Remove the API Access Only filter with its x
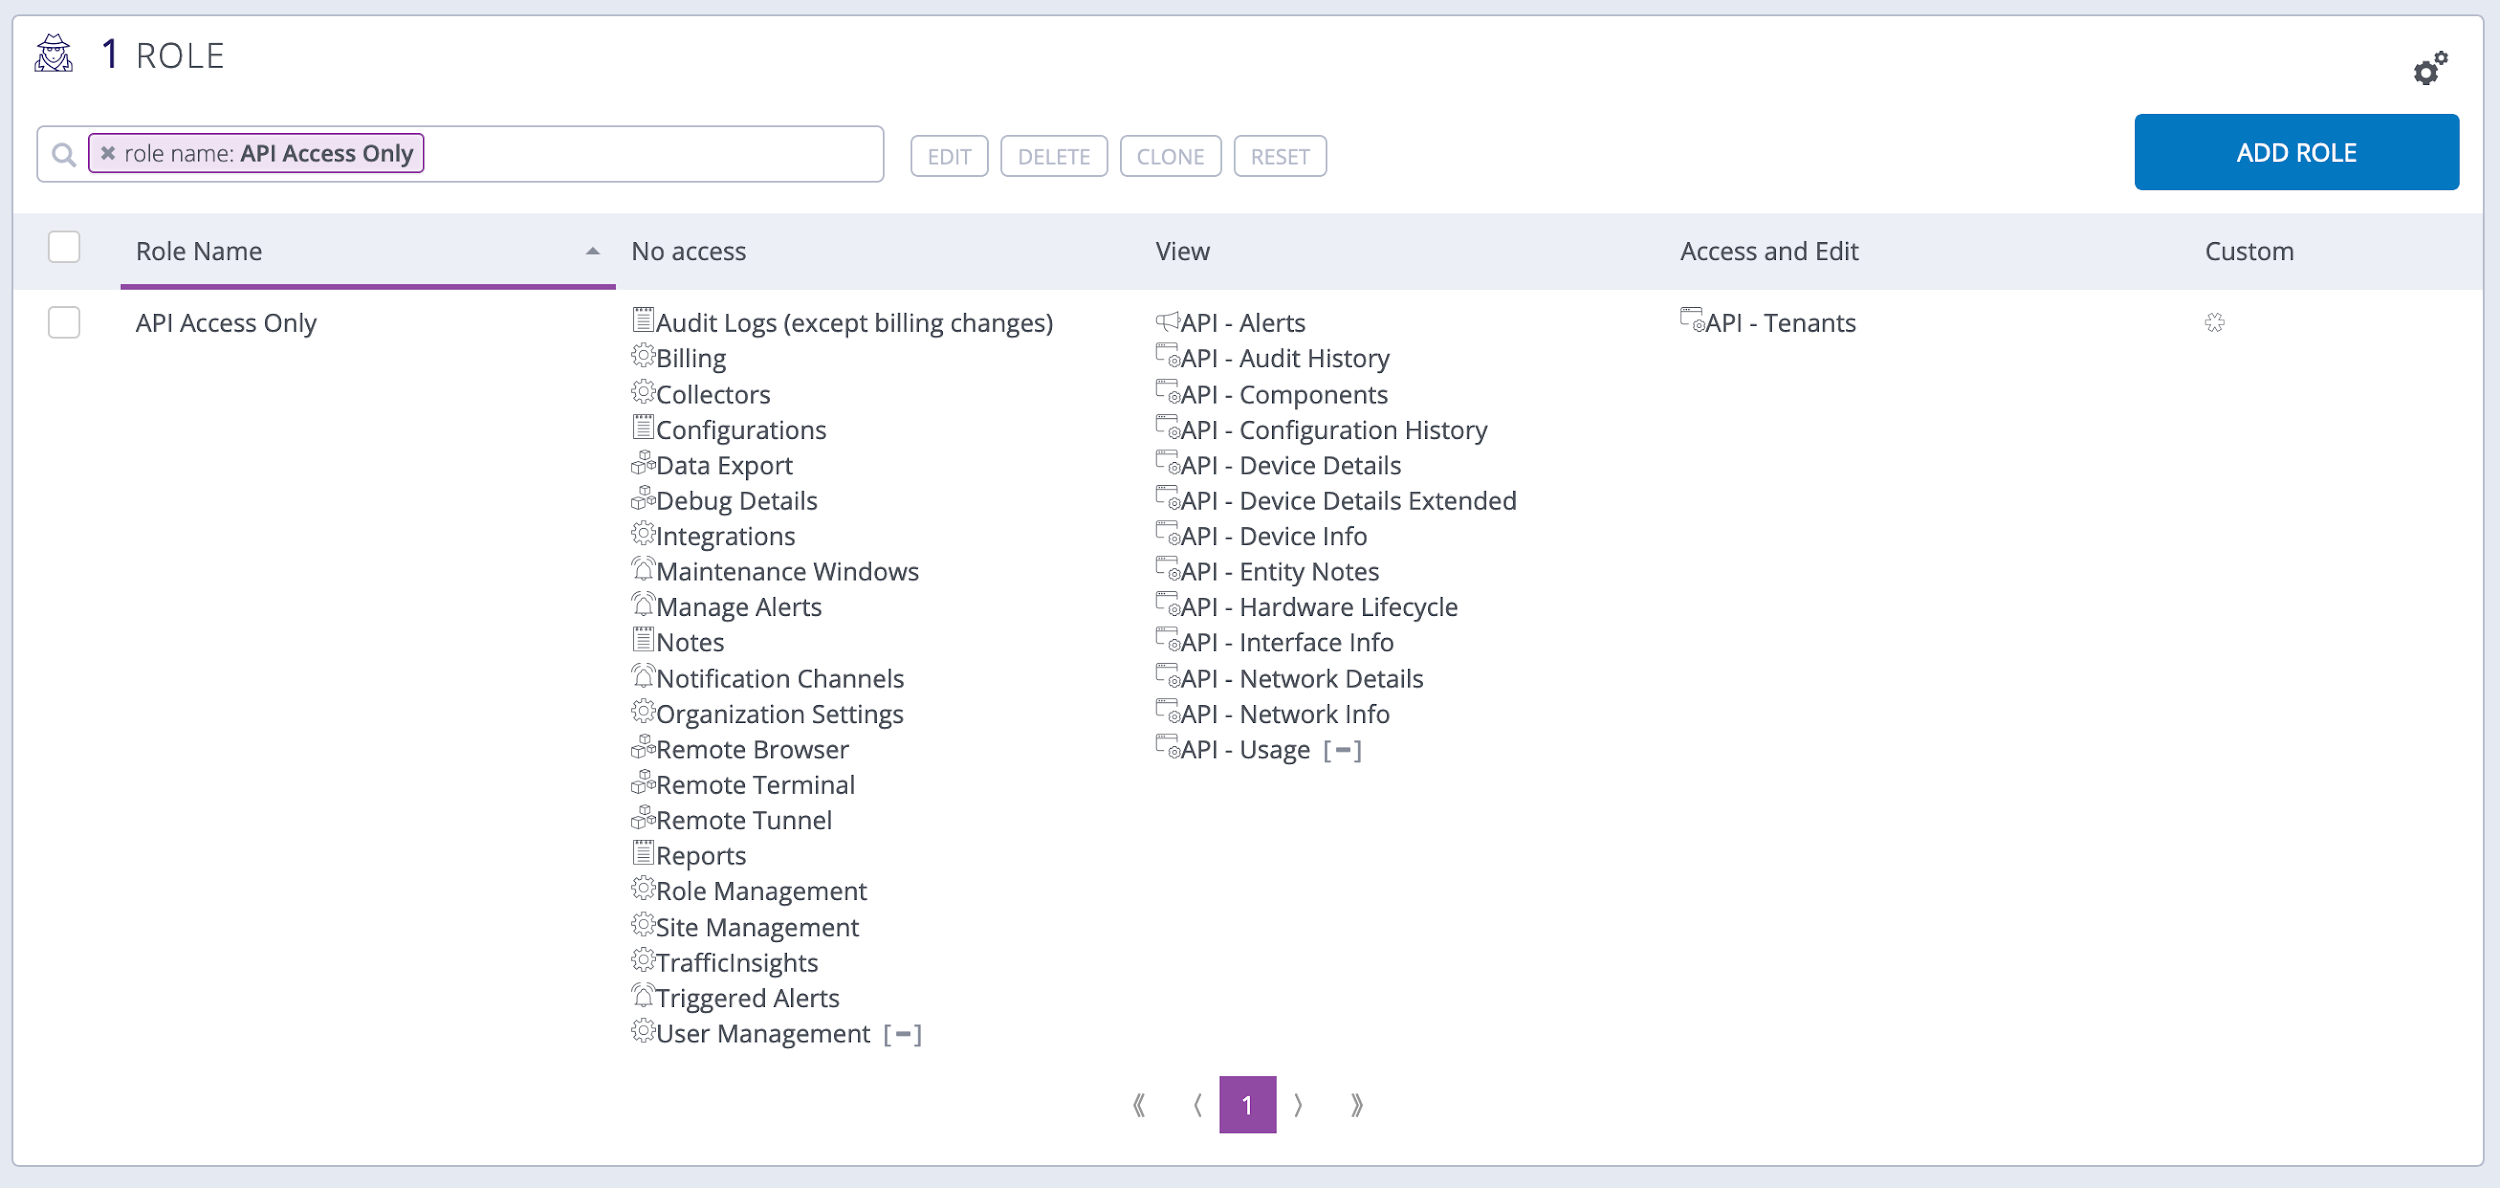 [x=110, y=153]
